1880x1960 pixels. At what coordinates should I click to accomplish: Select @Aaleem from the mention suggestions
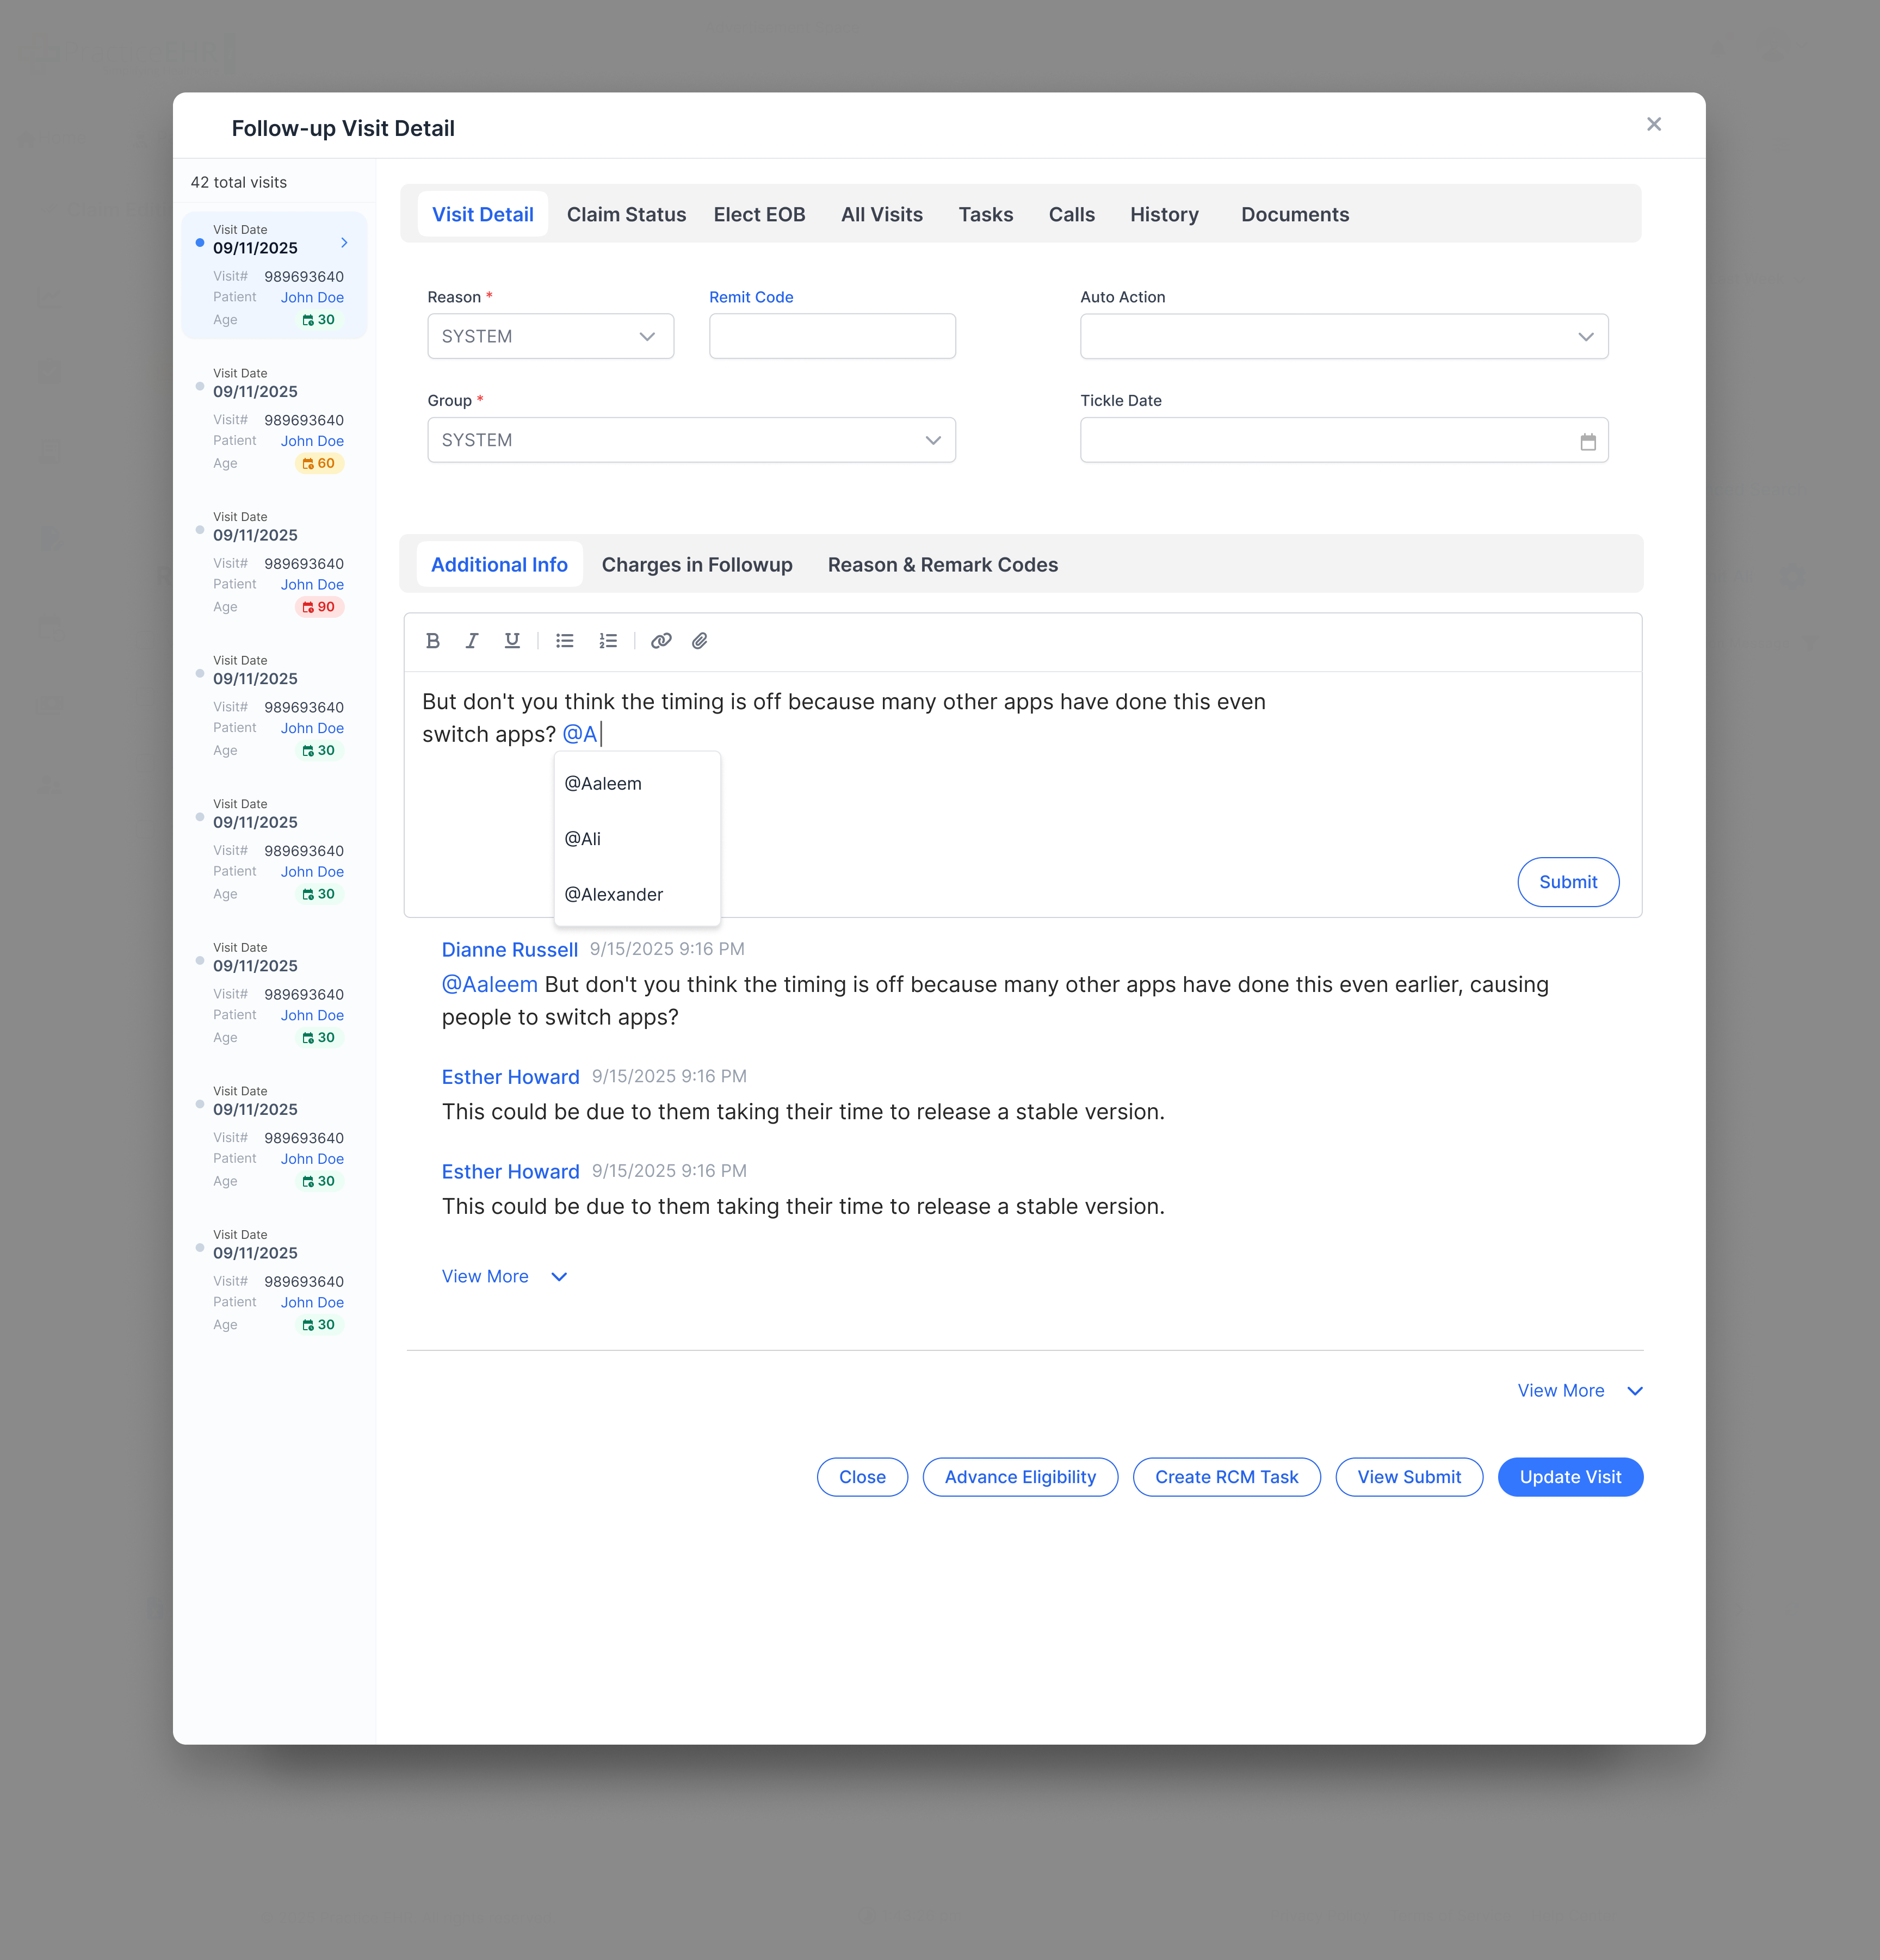602,783
